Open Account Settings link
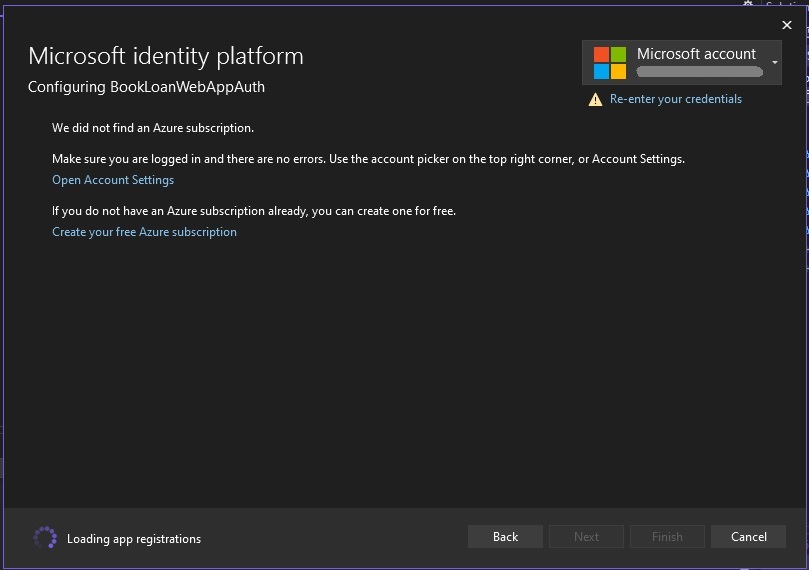The width and height of the screenshot is (809, 570). (x=113, y=180)
